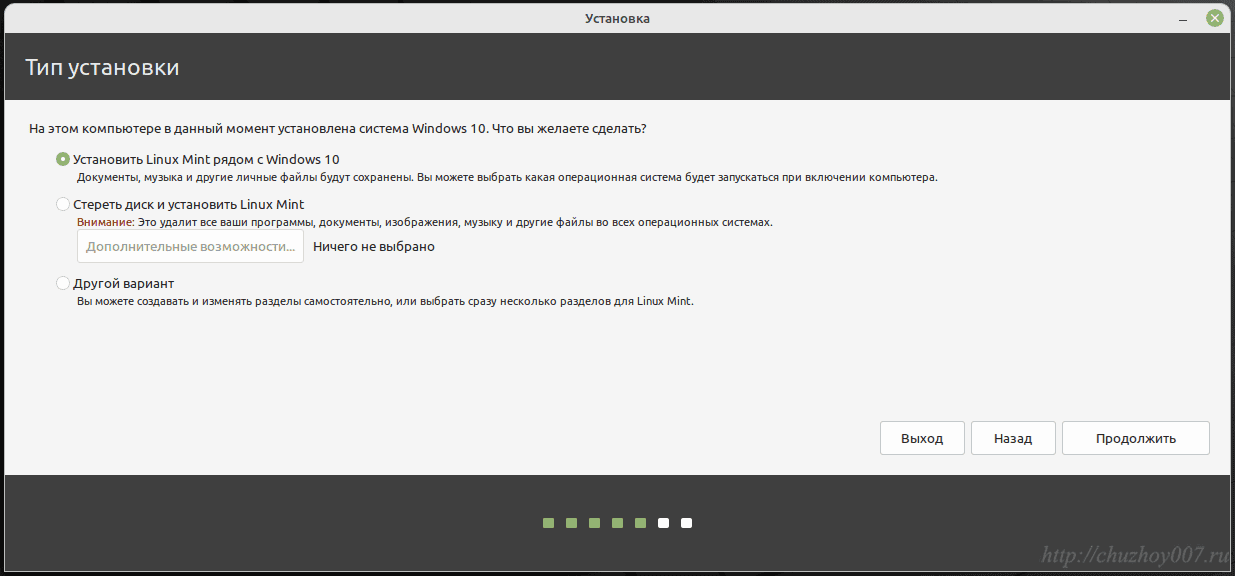Image resolution: width=1235 pixels, height=576 pixels.
Task: Go back with the "Назад" button
Action: 1012,438
